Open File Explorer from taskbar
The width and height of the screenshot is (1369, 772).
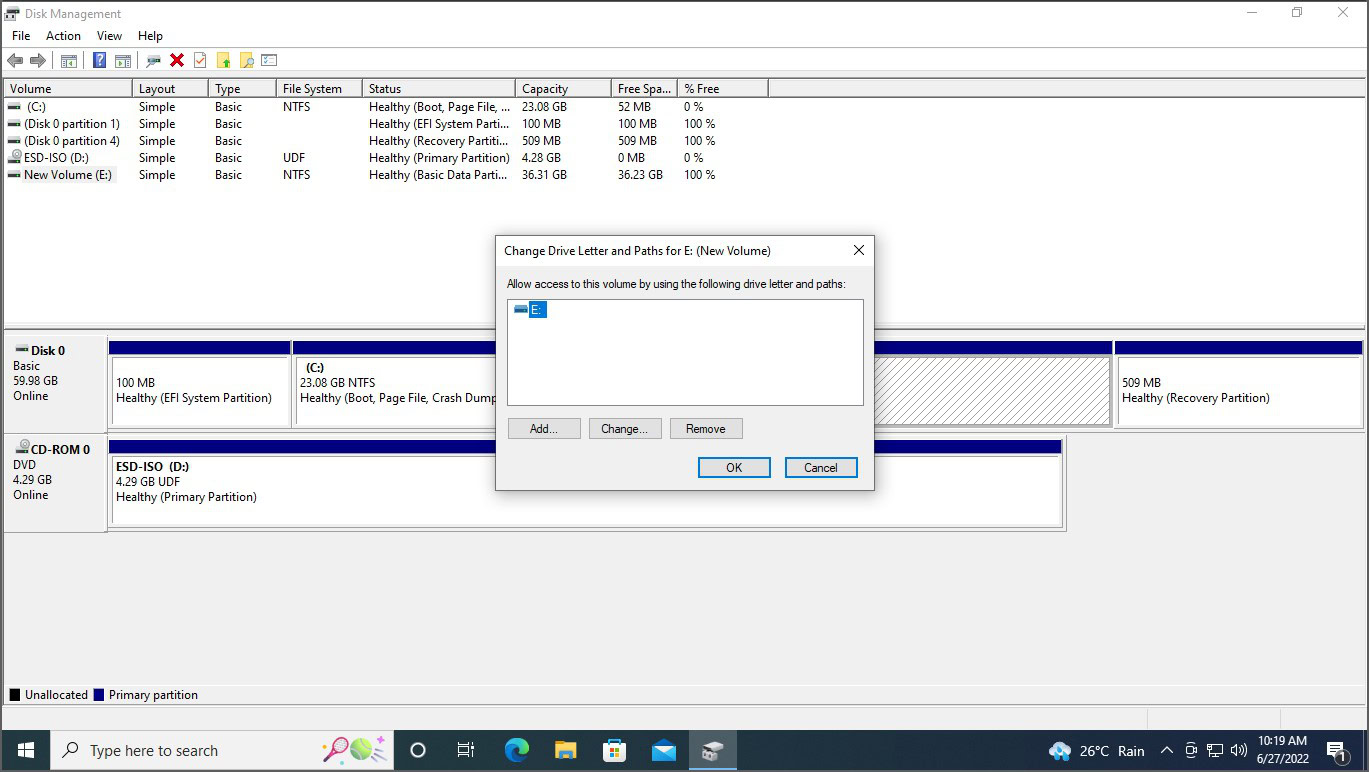coord(565,750)
